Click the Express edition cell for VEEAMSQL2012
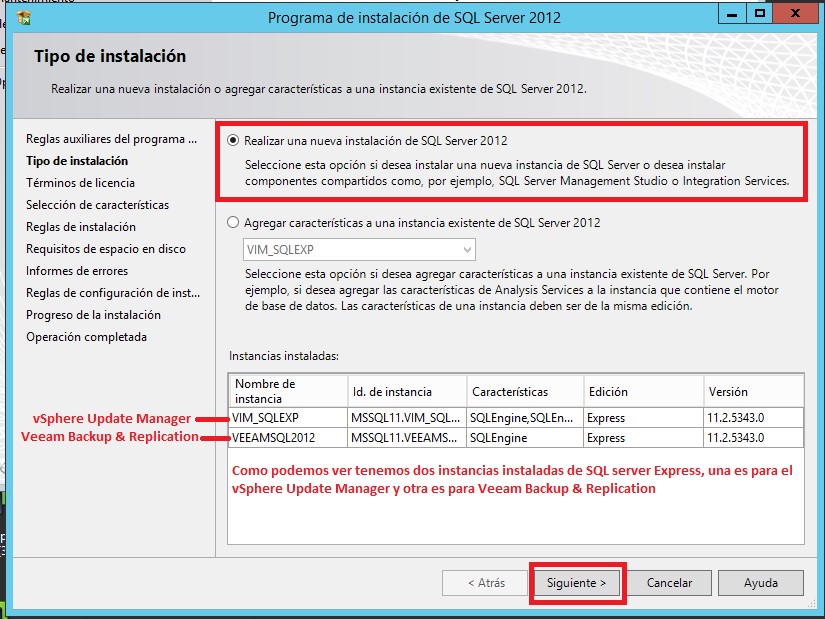 click(643, 437)
